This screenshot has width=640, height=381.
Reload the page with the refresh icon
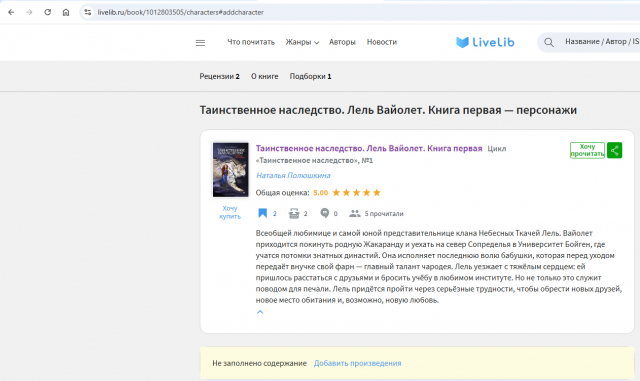pos(47,12)
